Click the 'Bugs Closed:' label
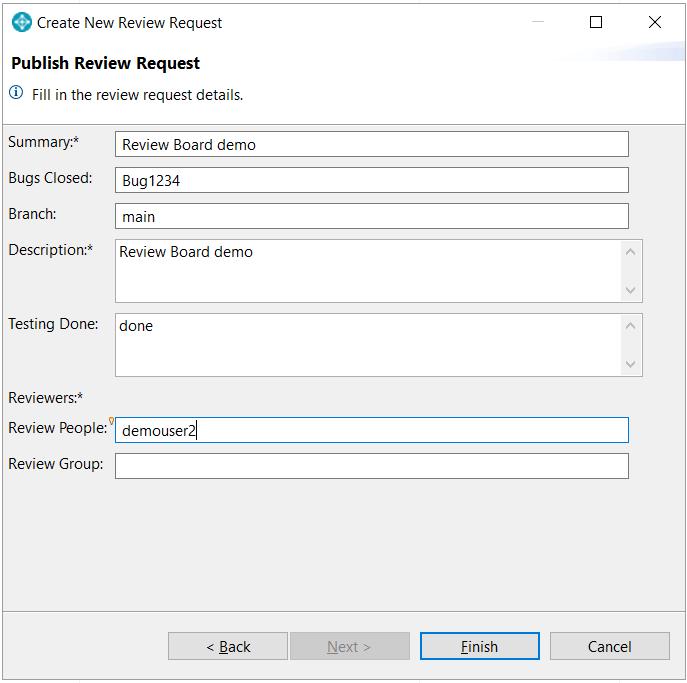This screenshot has width=687, height=683. (50, 178)
